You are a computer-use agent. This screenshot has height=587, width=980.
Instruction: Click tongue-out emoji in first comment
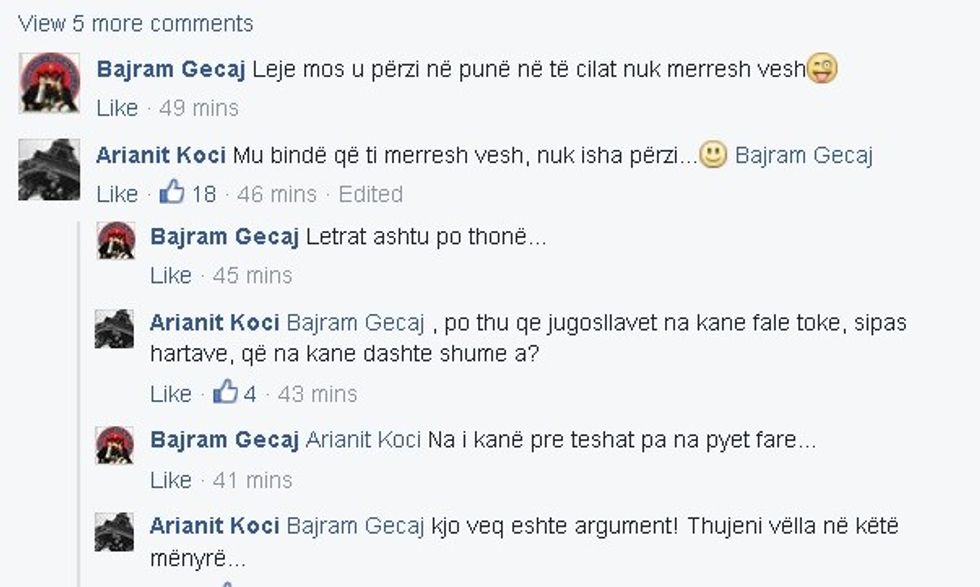(x=822, y=69)
